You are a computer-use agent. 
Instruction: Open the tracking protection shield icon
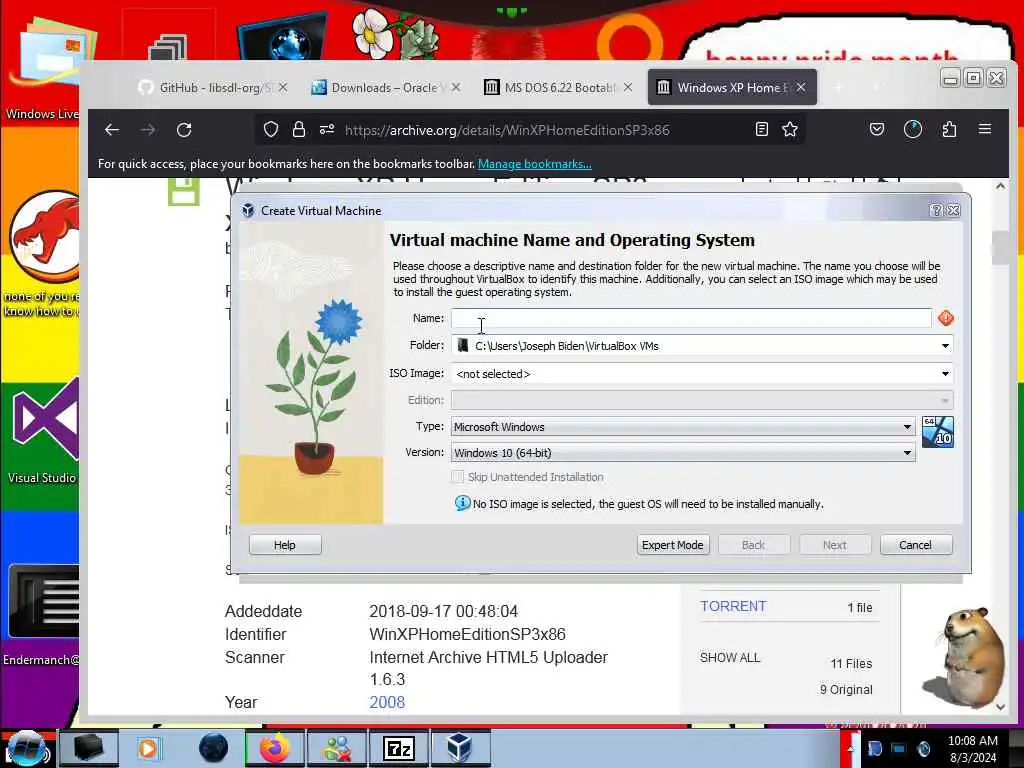(x=270, y=130)
